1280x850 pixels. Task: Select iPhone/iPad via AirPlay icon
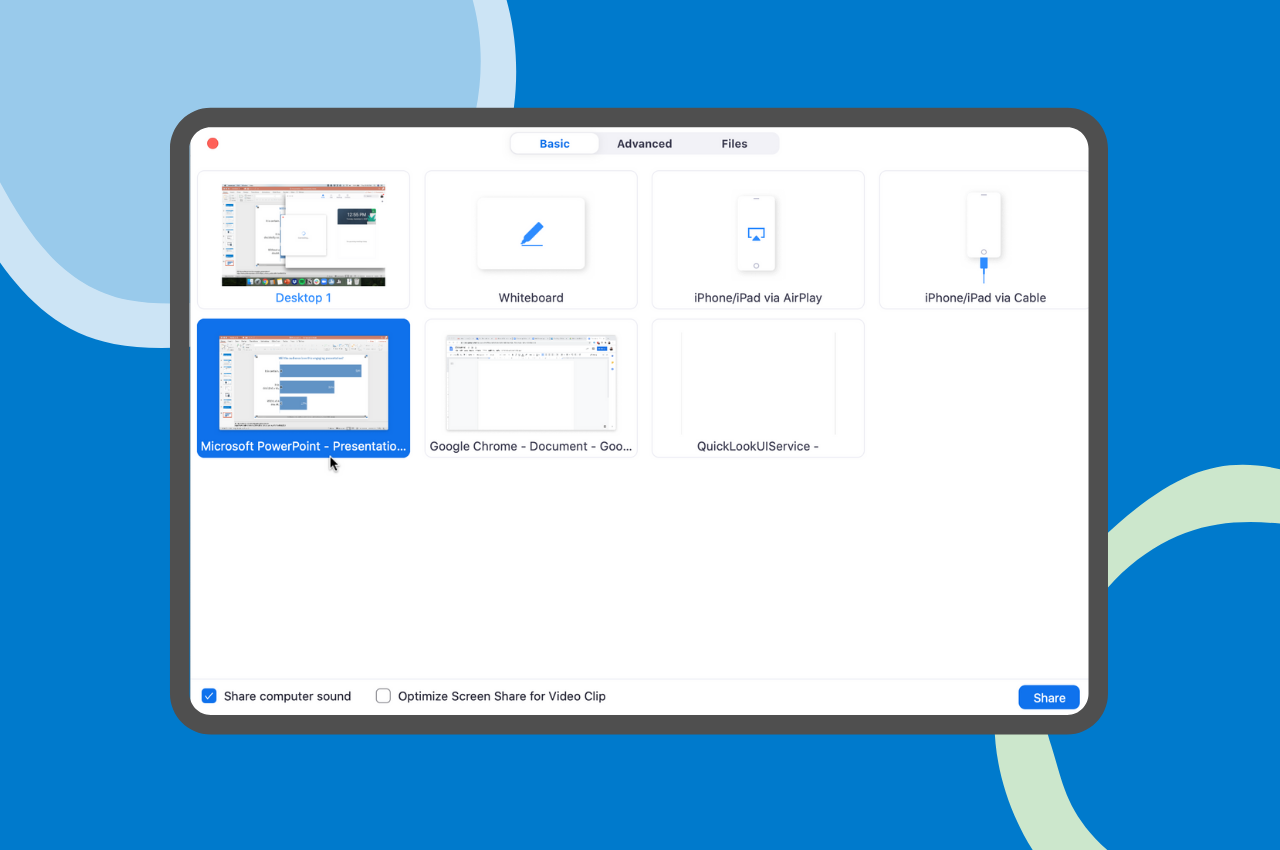click(x=756, y=234)
